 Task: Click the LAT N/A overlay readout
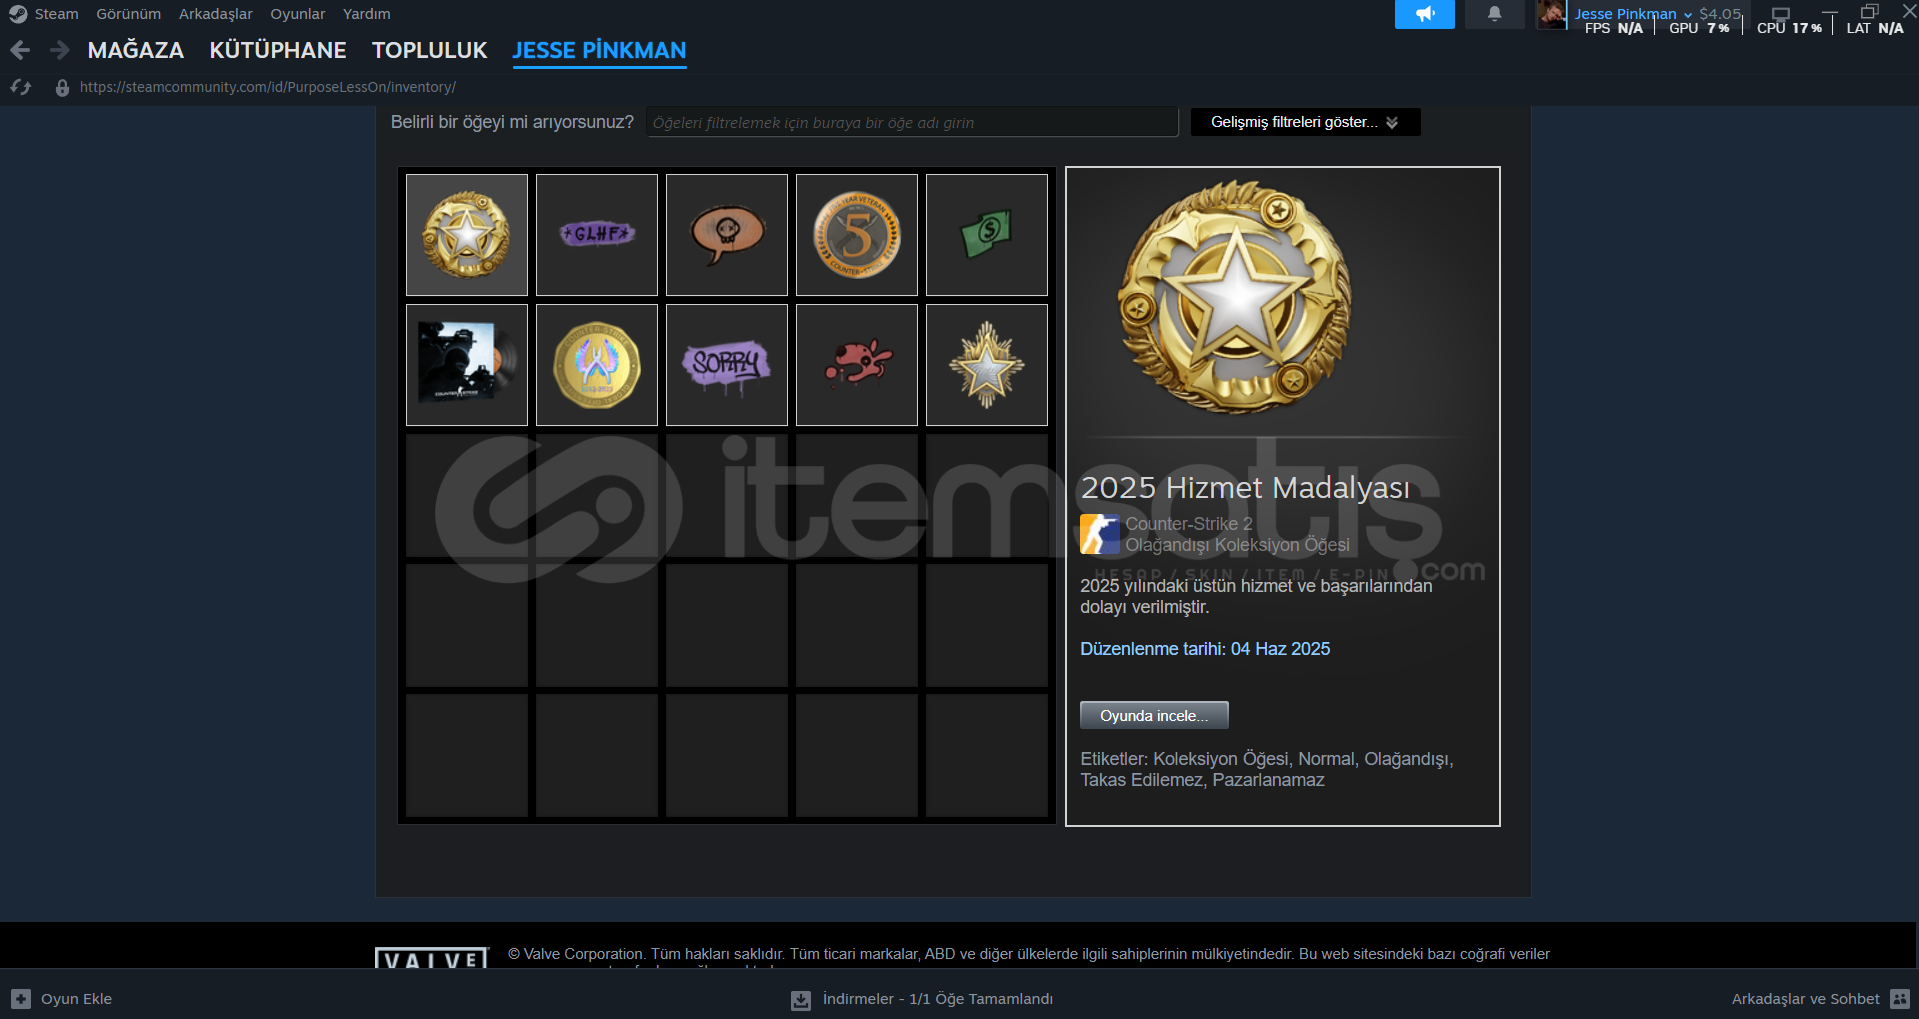pos(1875,28)
